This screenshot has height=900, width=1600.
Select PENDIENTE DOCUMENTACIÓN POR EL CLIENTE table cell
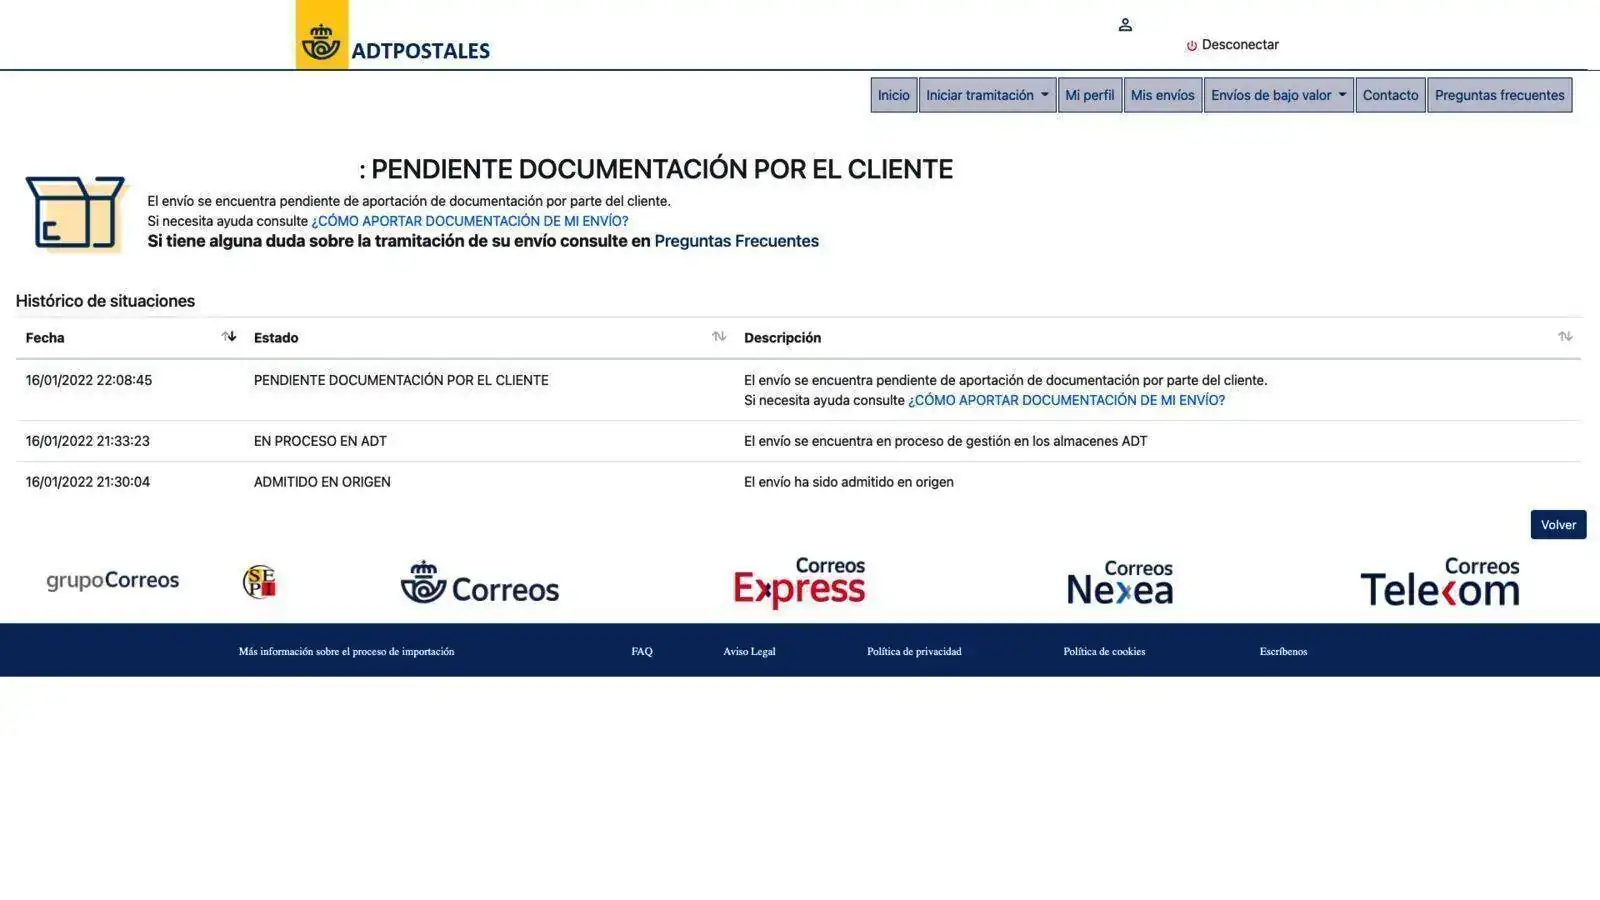coord(401,380)
